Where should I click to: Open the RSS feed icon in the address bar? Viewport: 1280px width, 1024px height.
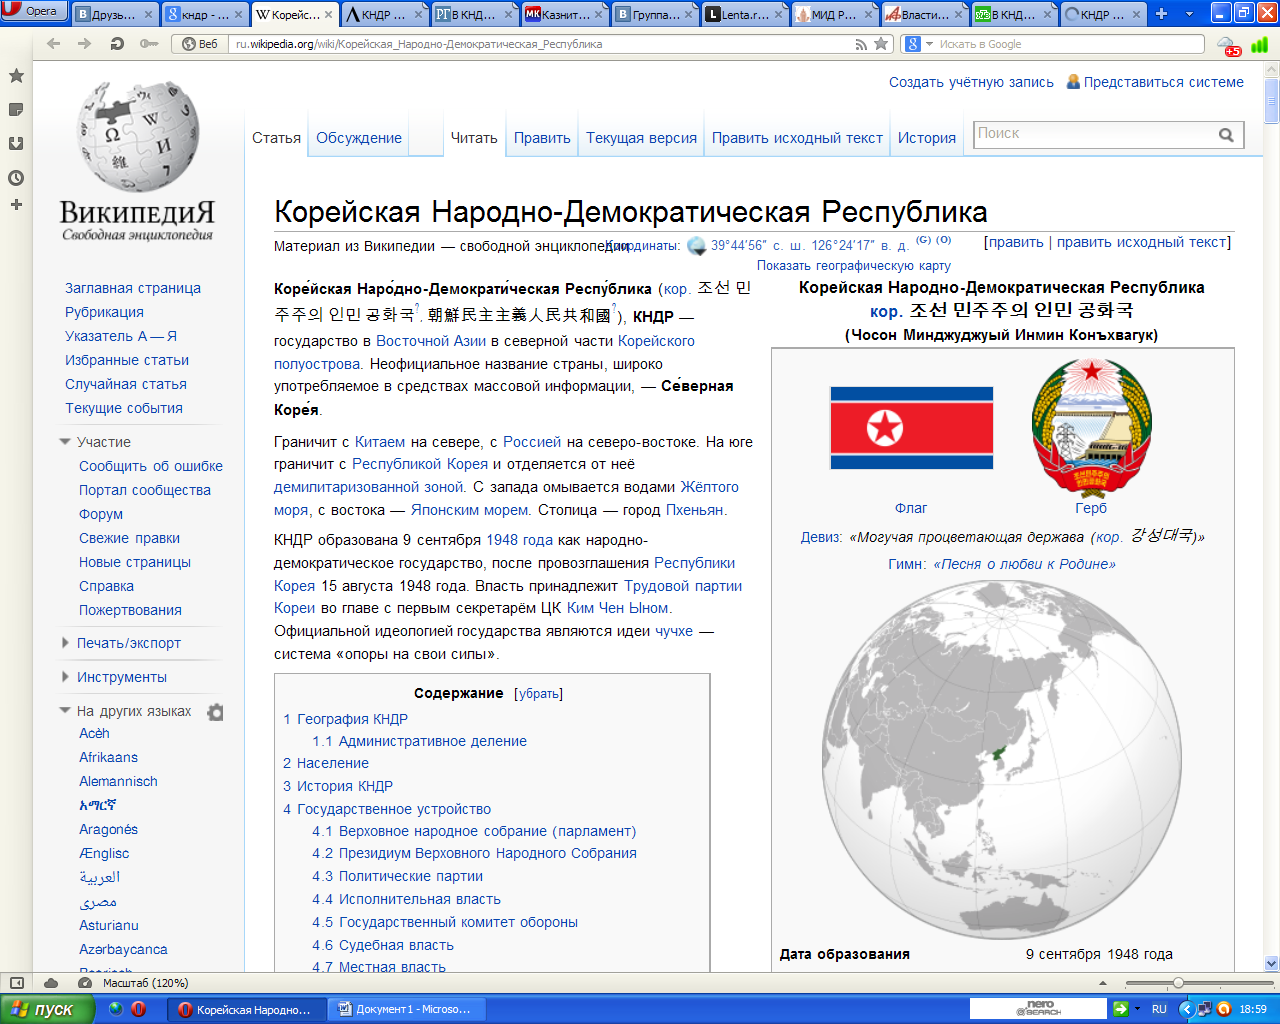click(x=861, y=44)
